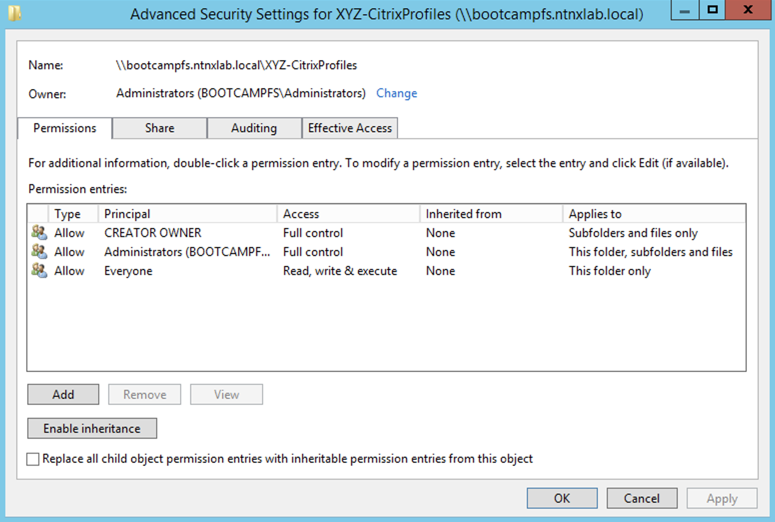Click the Everyone entry user group icon

click(39, 270)
